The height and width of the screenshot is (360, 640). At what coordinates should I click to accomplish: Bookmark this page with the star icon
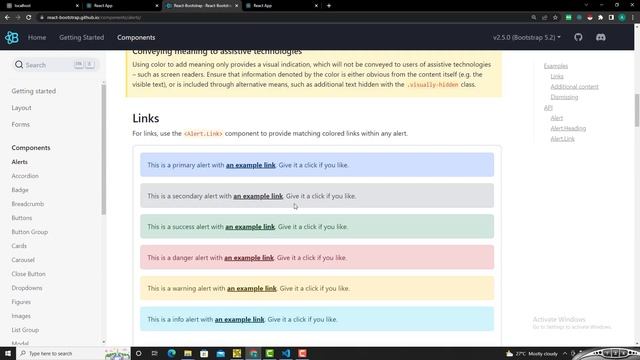555,18
